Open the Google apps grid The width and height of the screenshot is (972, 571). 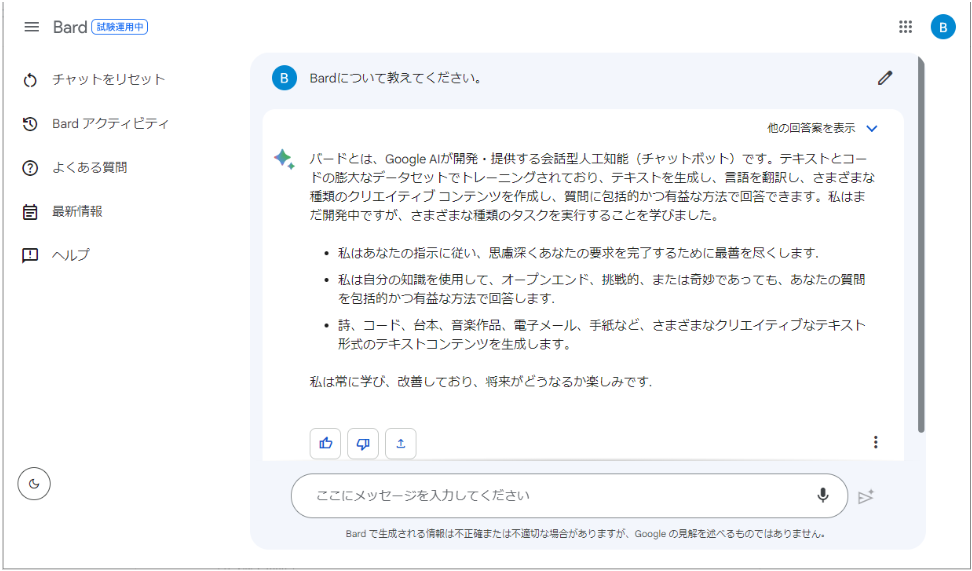pyautogui.click(x=905, y=27)
